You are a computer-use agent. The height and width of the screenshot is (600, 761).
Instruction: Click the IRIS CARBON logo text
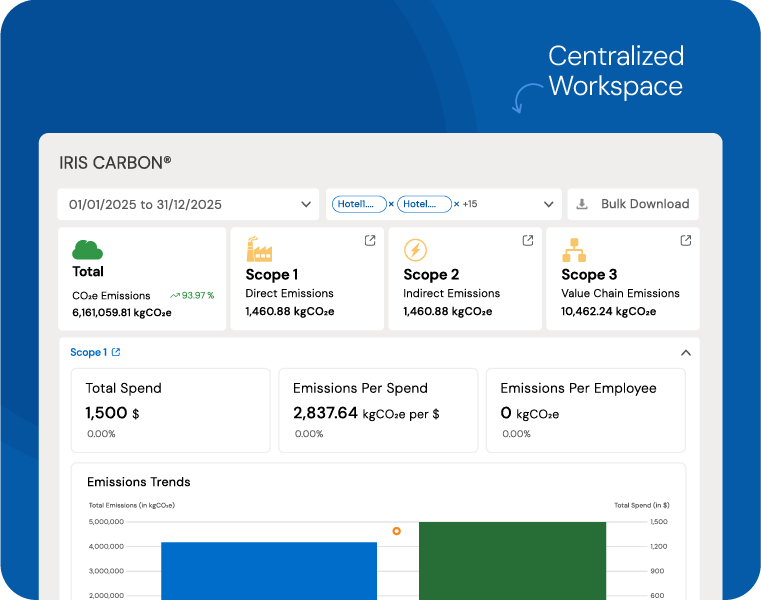point(115,163)
